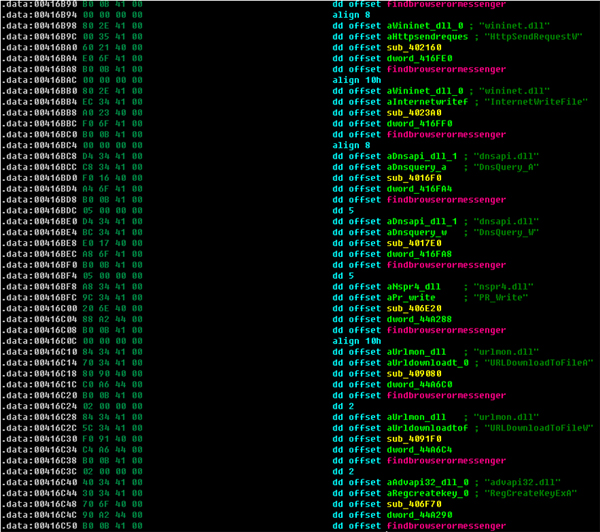Select "align 10h" on the 00416C0C row
The height and width of the screenshot is (532, 600).
pos(357,341)
